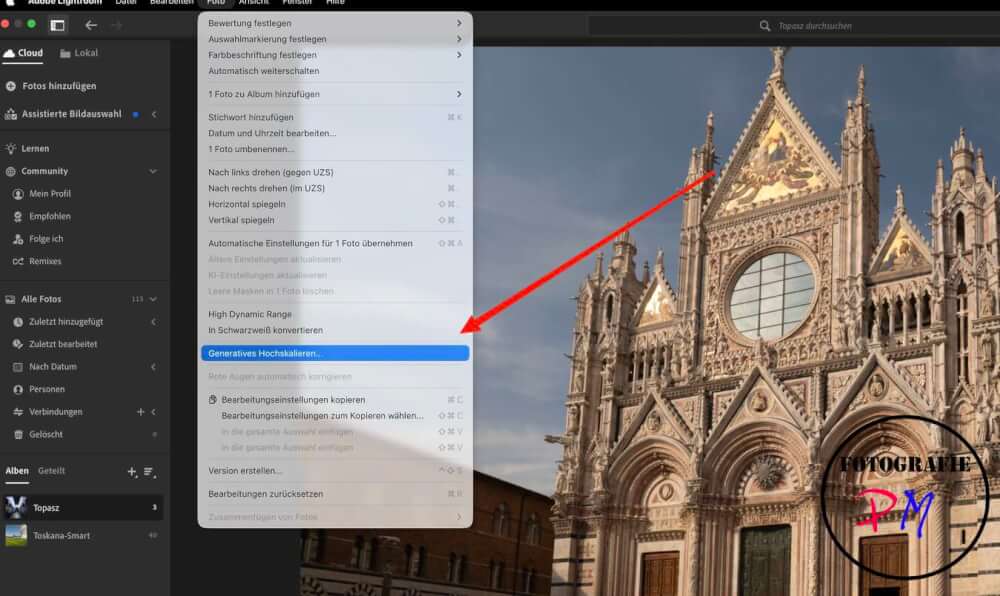Add a new connection under Verbindungen
This screenshot has width=1000, height=596.
pos(140,412)
